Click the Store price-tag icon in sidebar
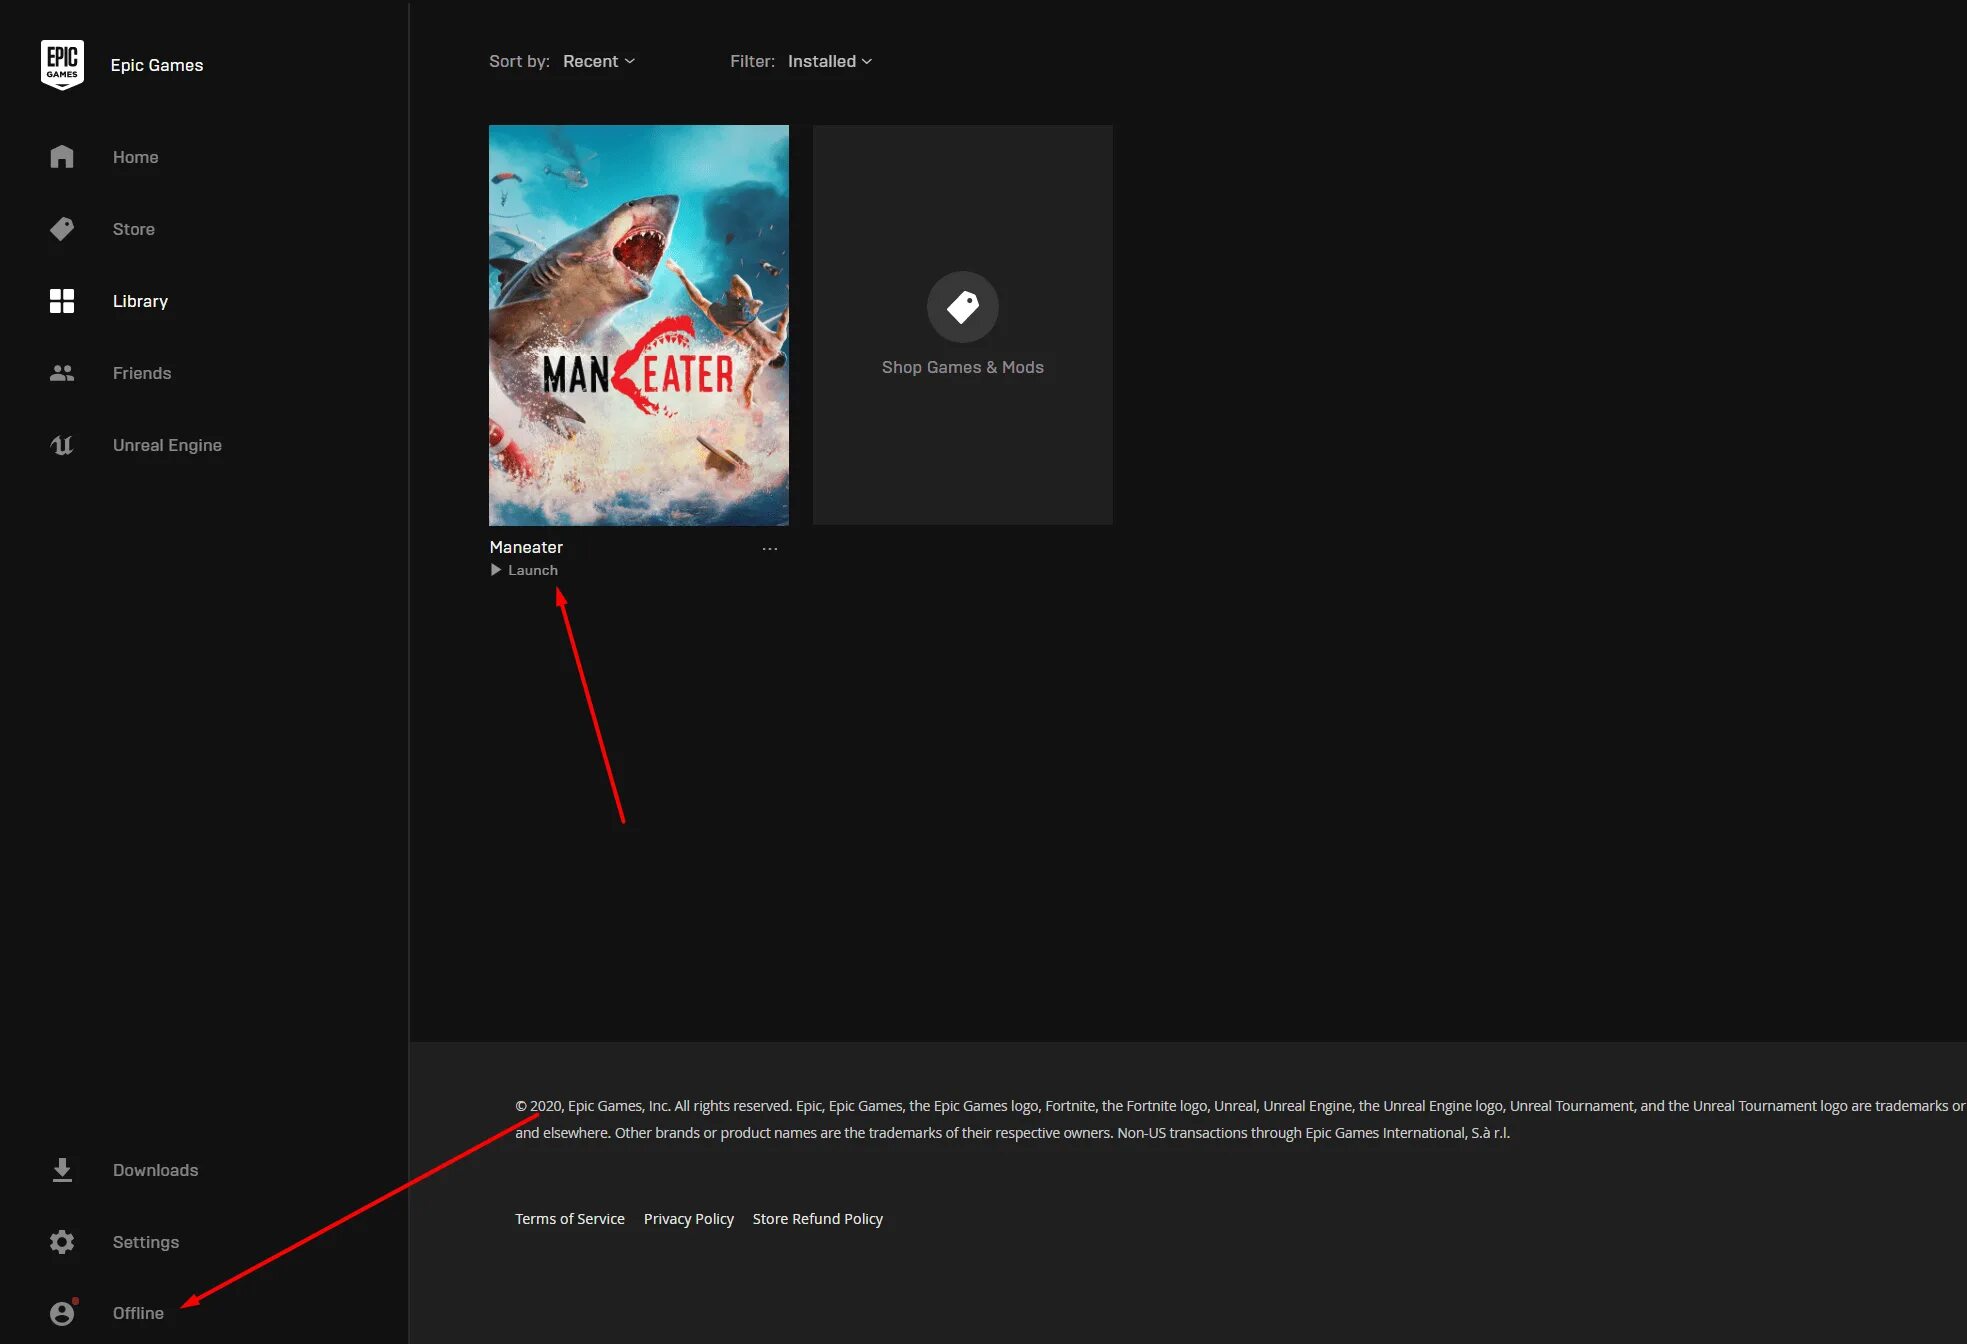 click(x=62, y=229)
